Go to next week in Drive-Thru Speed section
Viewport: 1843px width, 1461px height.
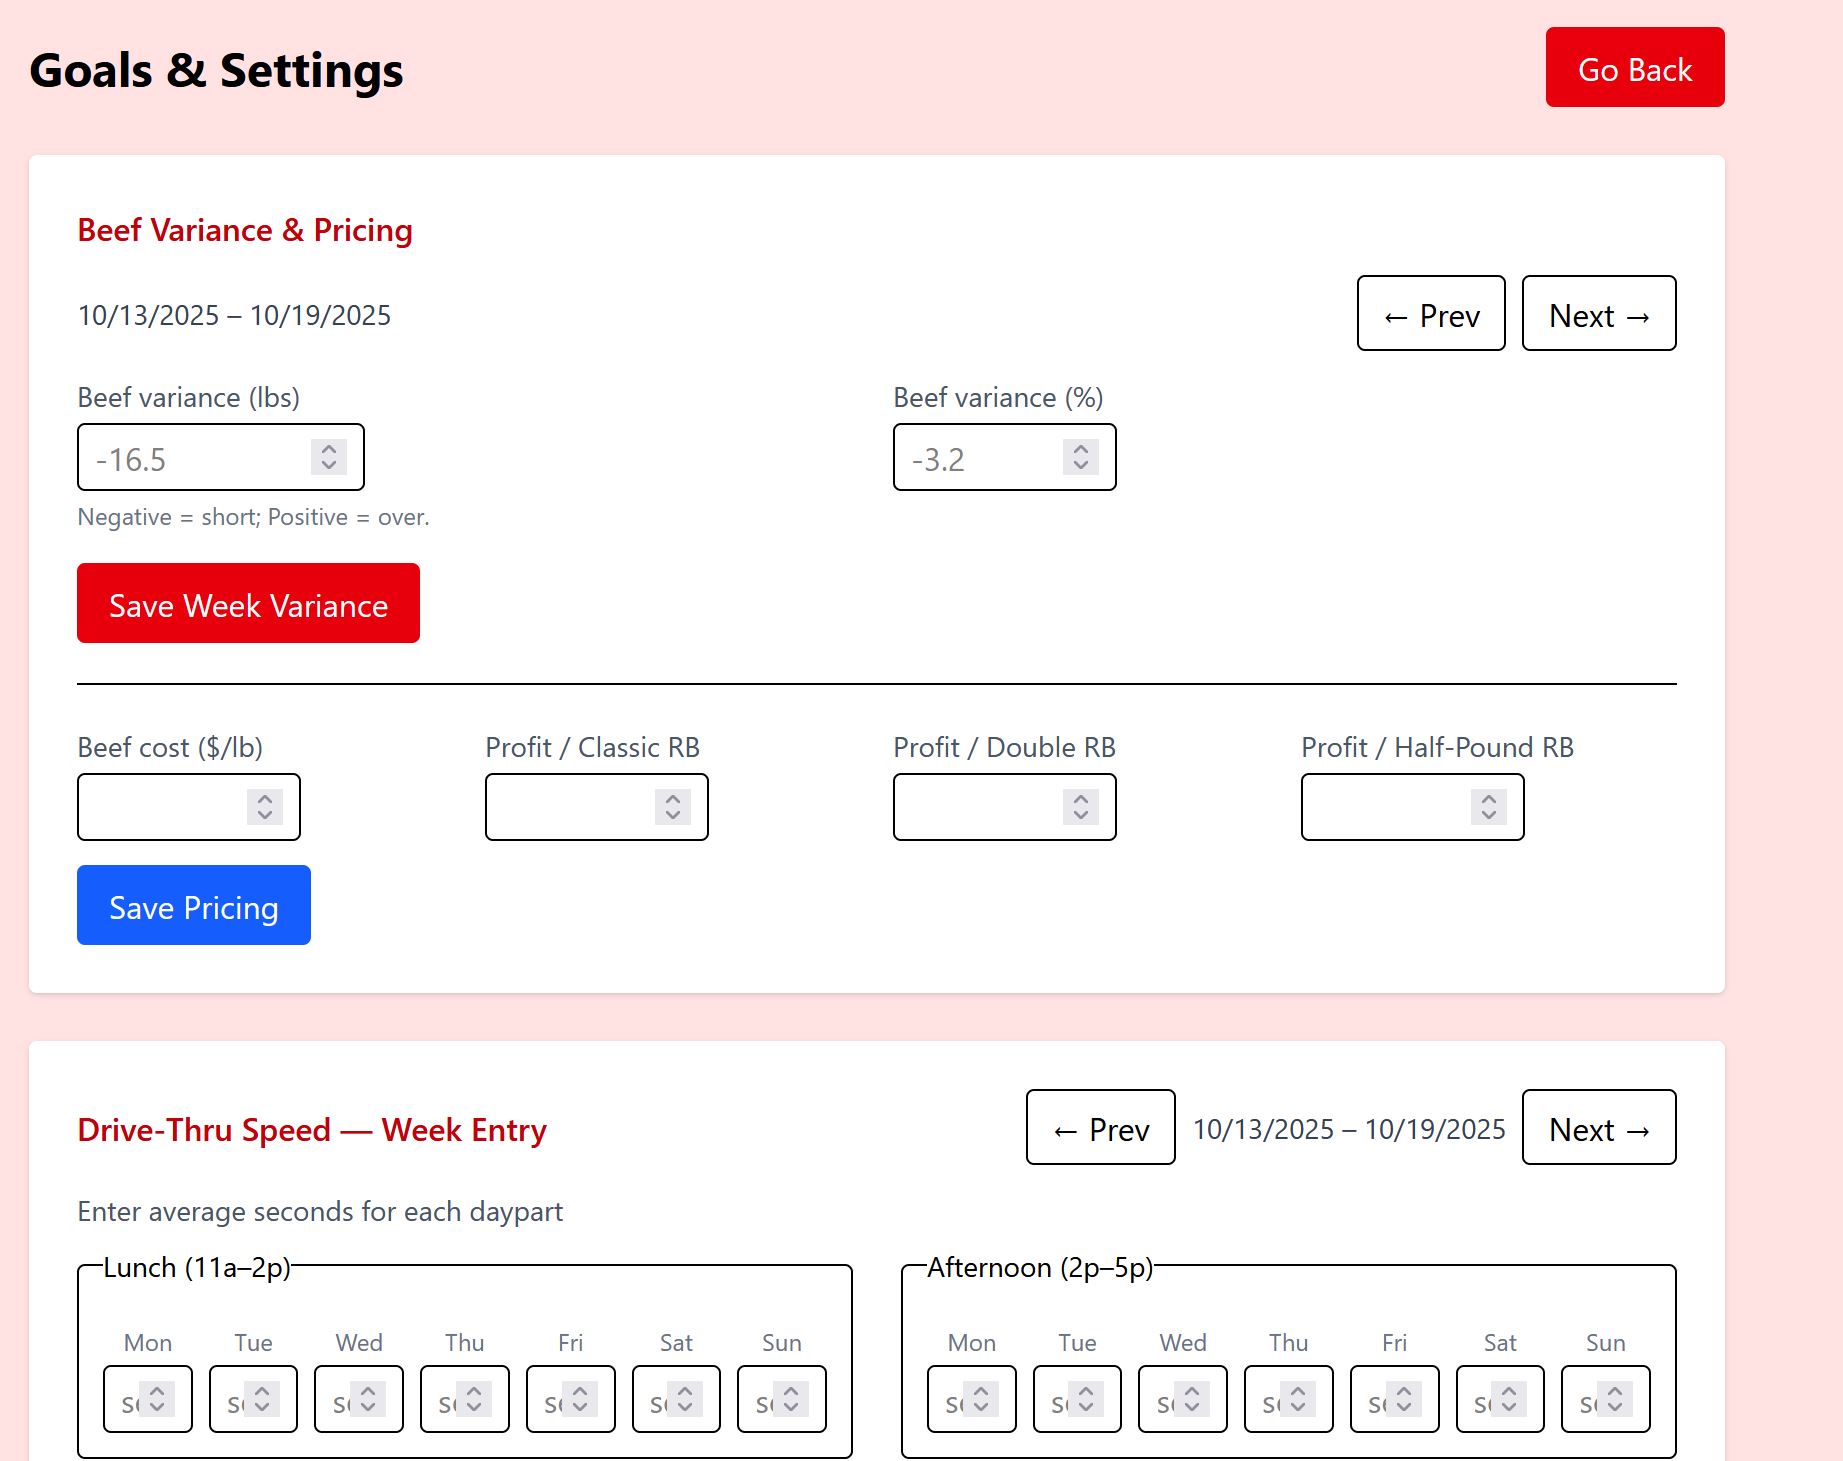[1599, 1127]
